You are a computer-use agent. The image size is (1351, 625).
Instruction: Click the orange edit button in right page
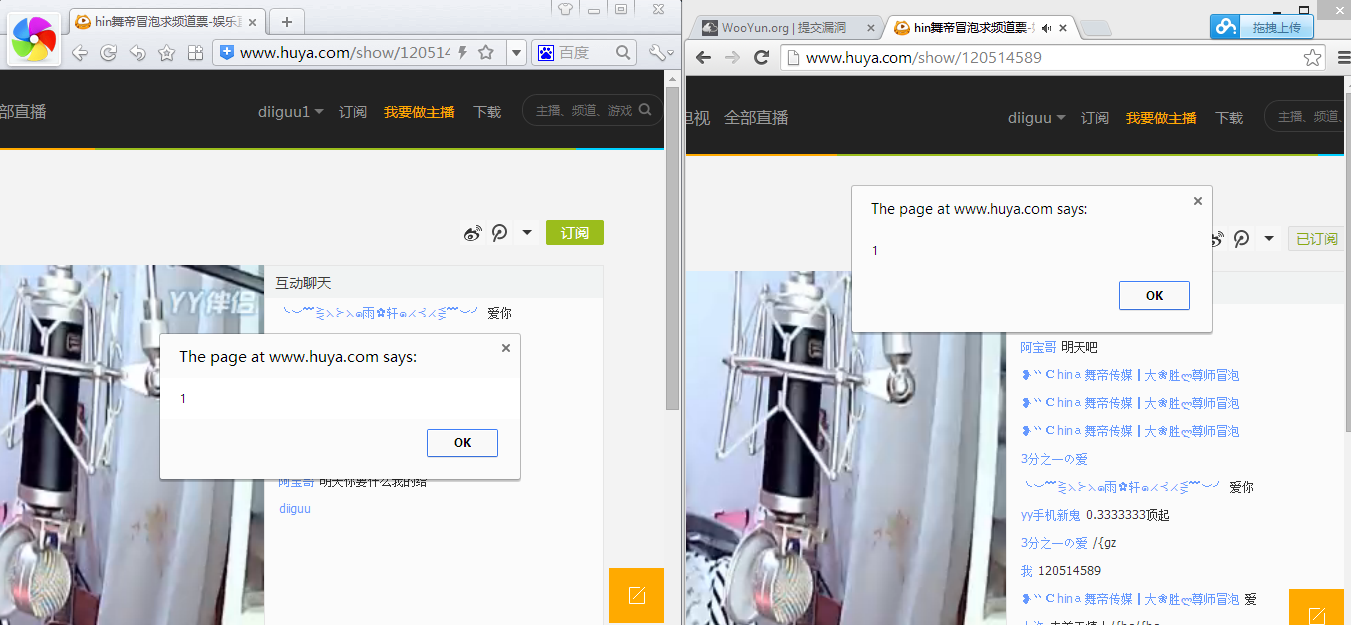(x=1316, y=608)
